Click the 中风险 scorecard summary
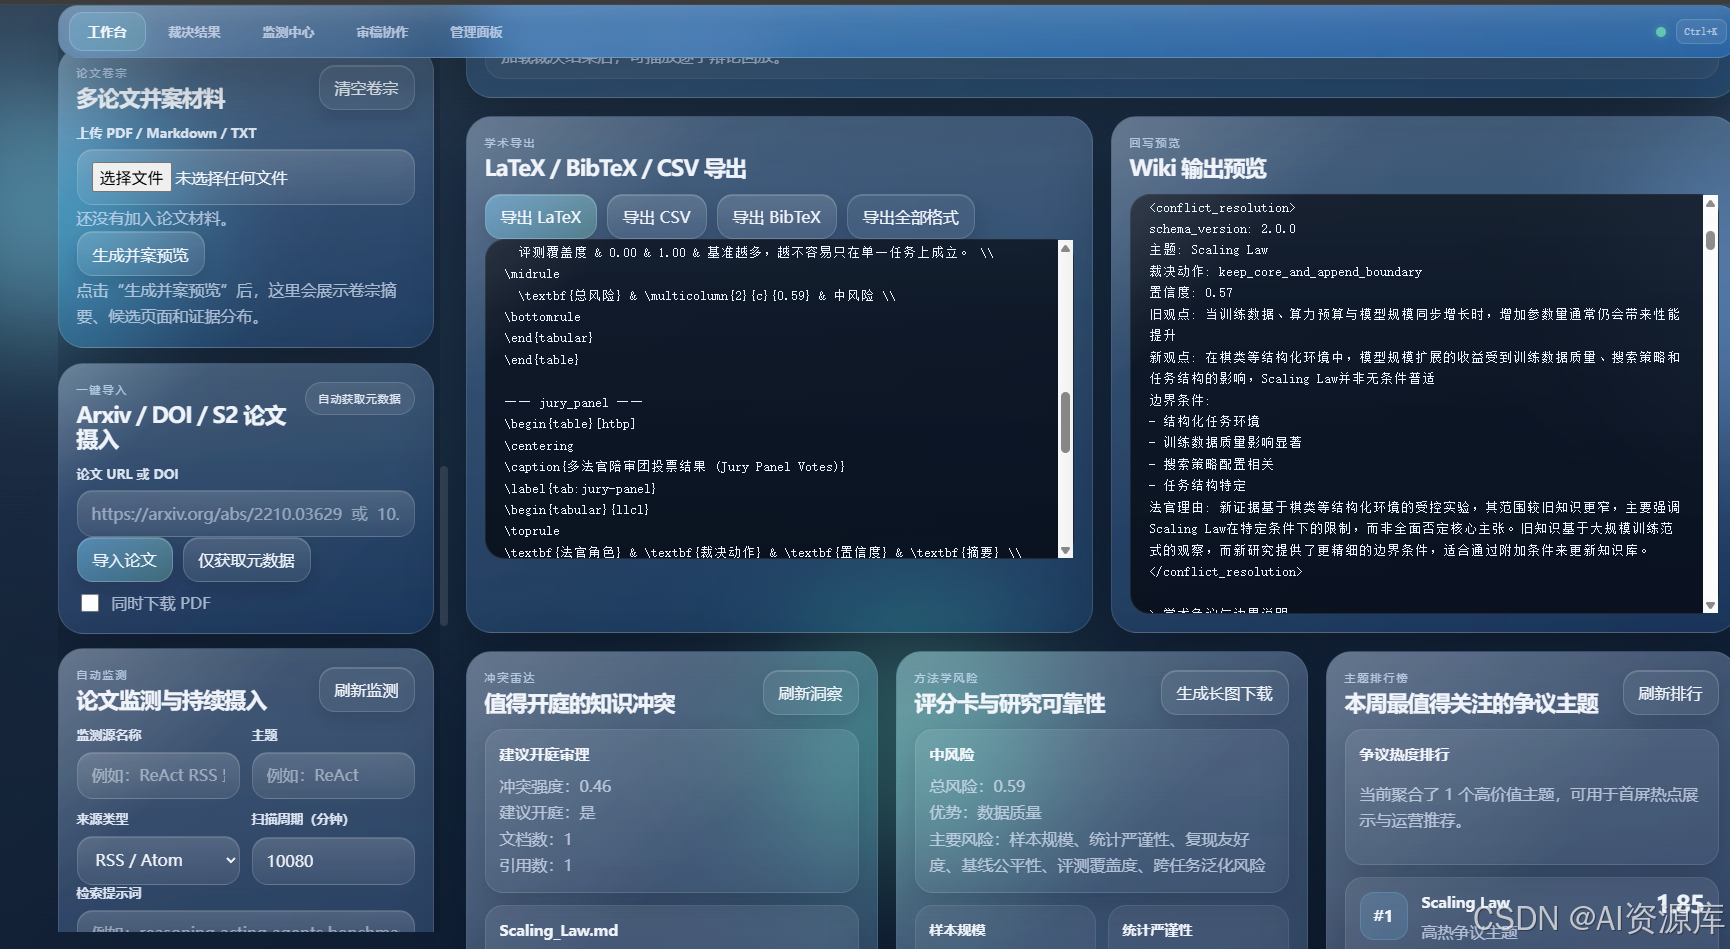This screenshot has width=1730, height=949. coord(1101,811)
